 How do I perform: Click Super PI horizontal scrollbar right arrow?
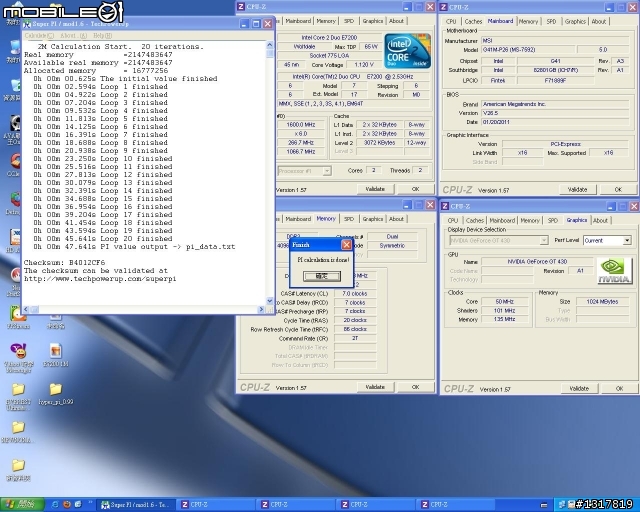[262, 309]
